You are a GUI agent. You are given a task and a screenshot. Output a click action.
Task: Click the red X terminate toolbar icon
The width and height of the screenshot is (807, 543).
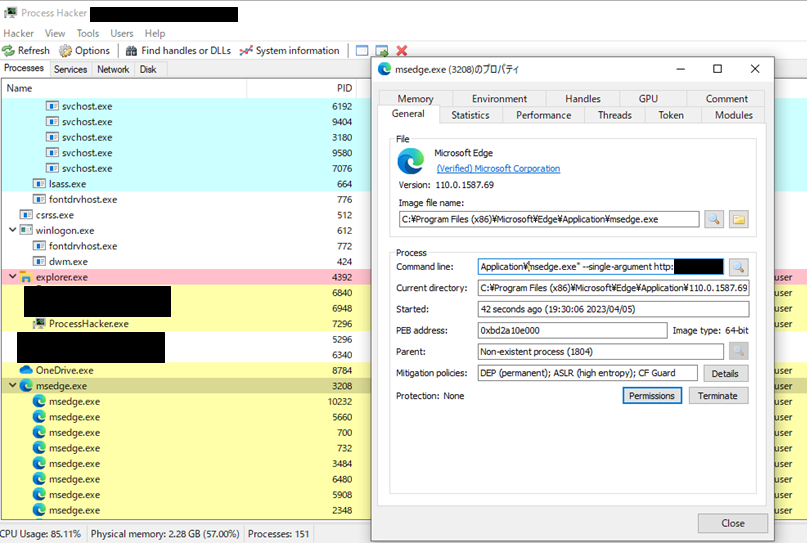point(402,51)
